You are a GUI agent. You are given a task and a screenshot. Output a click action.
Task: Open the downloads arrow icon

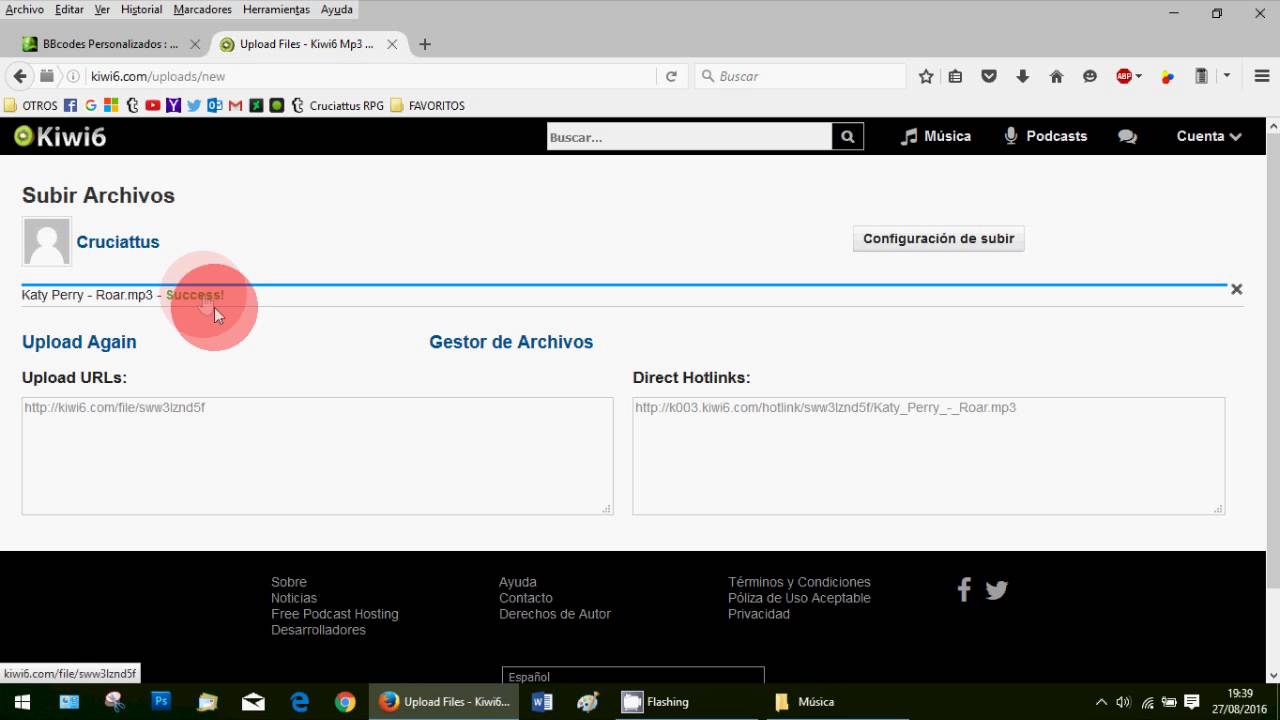(x=1022, y=76)
